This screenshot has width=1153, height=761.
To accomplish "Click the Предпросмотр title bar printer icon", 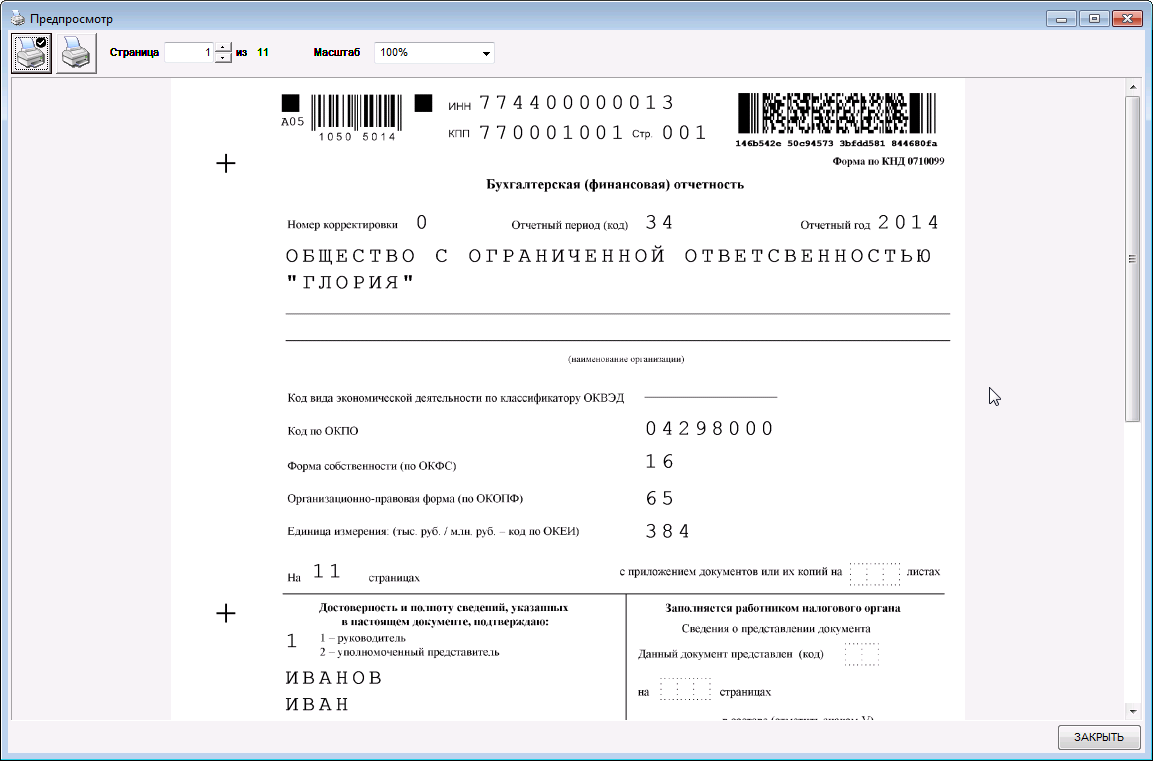I will (18, 18).
